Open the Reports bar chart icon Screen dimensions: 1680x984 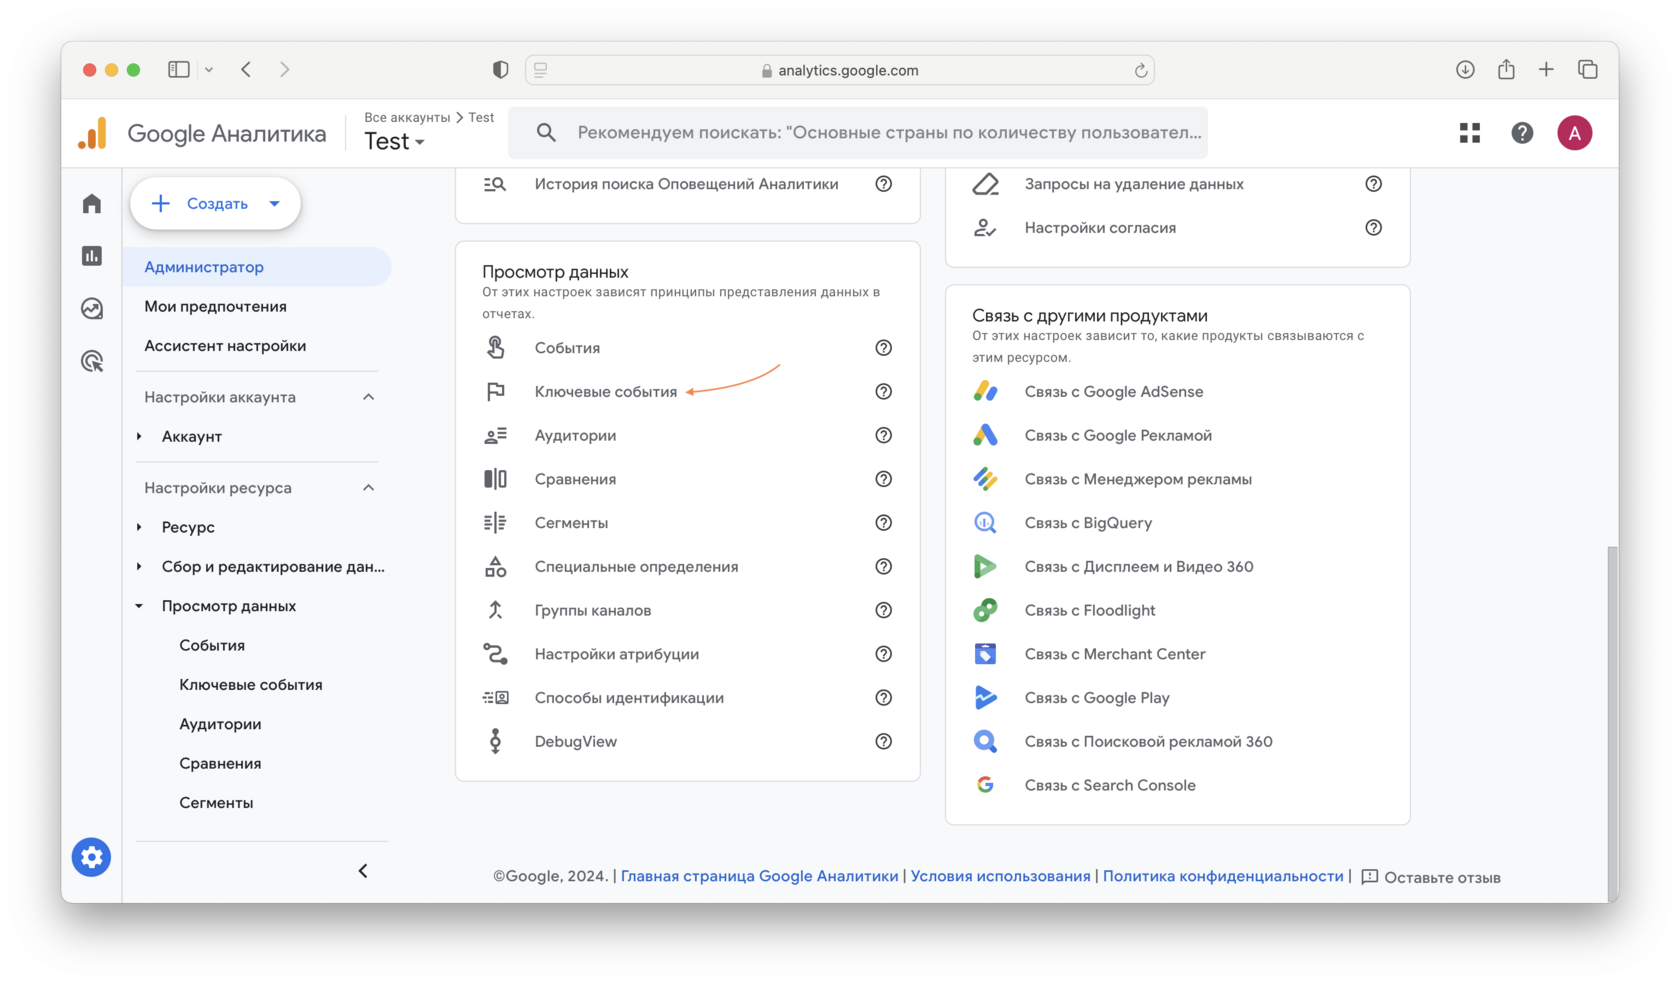[92, 256]
